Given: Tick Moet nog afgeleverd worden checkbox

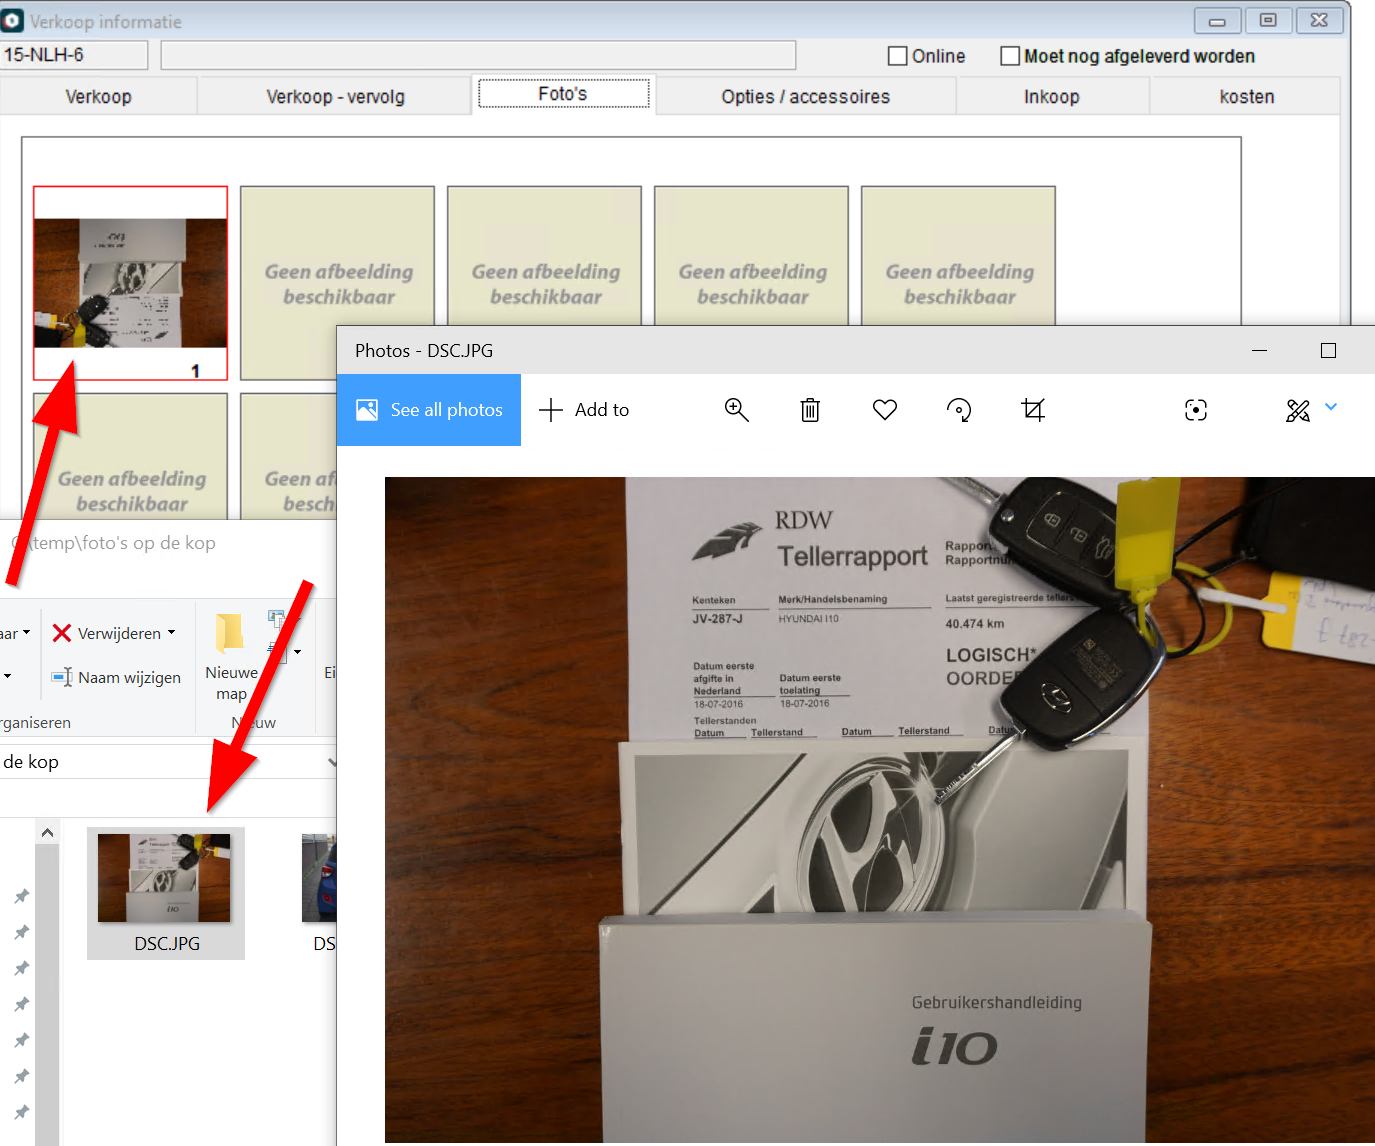Looking at the screenshot, I should click(x=1010, y=56).
